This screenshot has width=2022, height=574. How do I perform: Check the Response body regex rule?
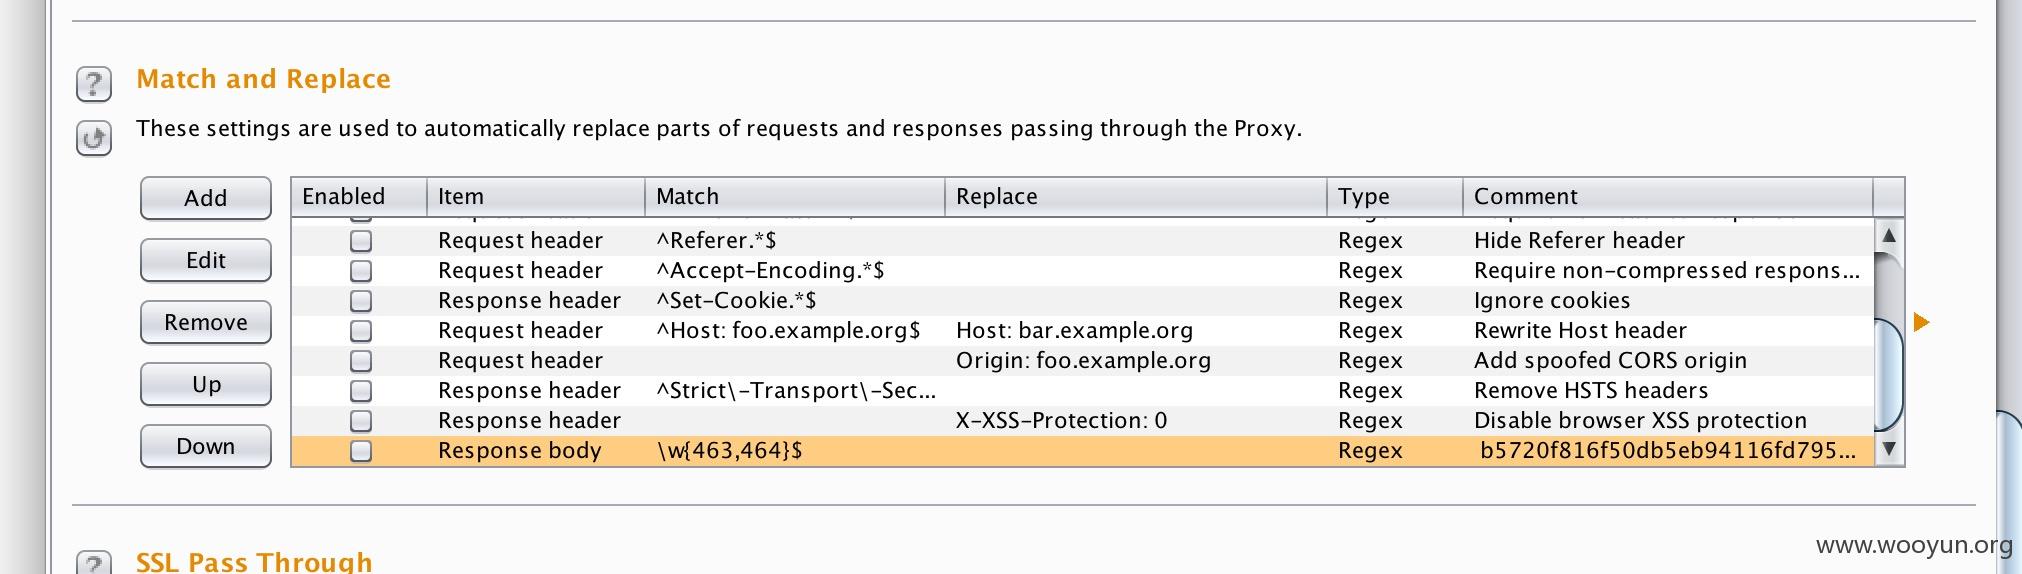click(361, 451)
